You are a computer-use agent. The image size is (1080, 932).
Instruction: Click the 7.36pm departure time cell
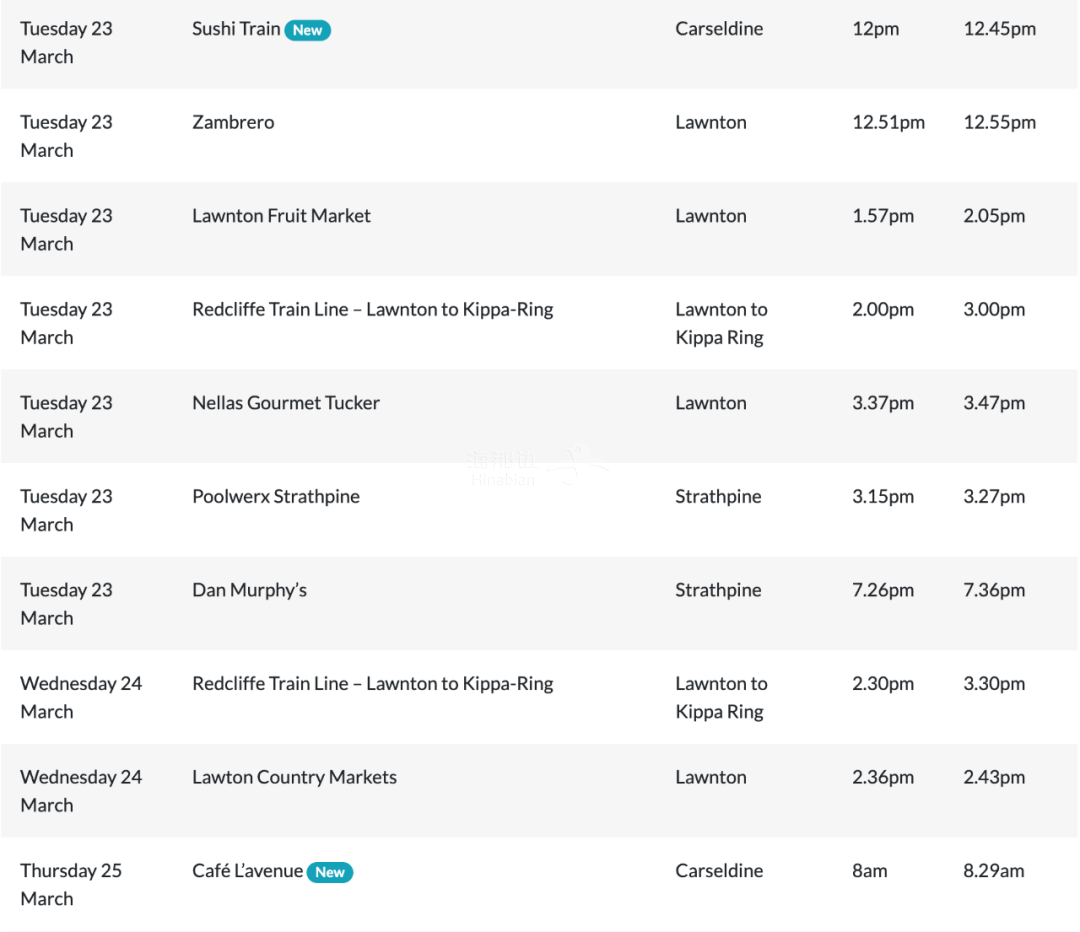[x=994, y=590]
